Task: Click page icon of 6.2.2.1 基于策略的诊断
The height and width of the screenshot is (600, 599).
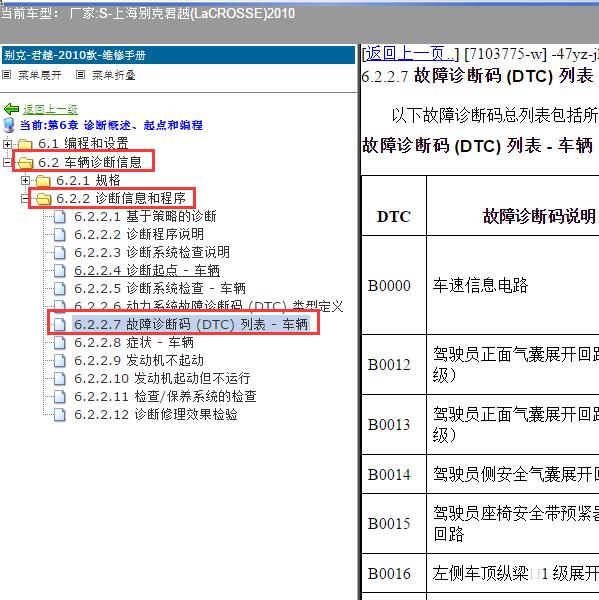Action: pyautogui.click(x=59, y=217)
